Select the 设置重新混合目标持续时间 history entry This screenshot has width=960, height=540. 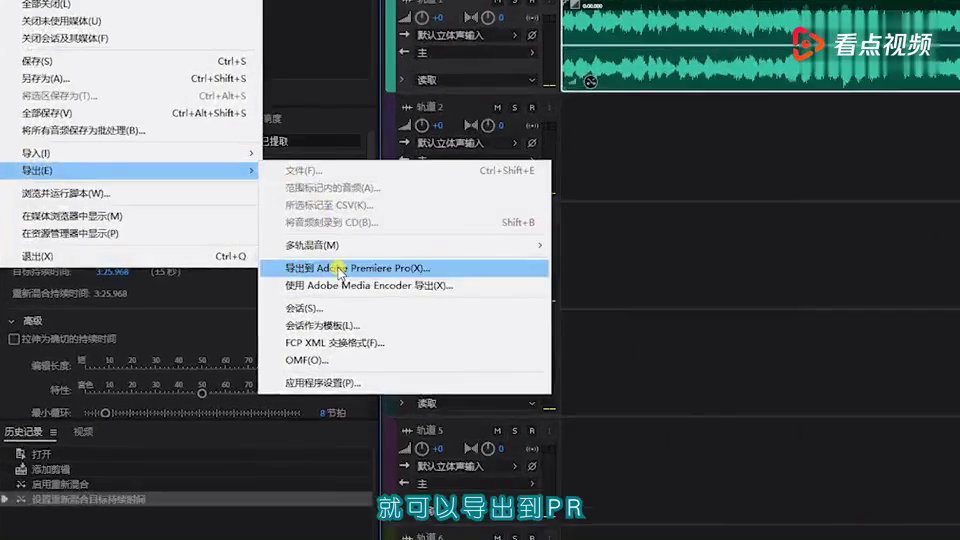point(88,500)
